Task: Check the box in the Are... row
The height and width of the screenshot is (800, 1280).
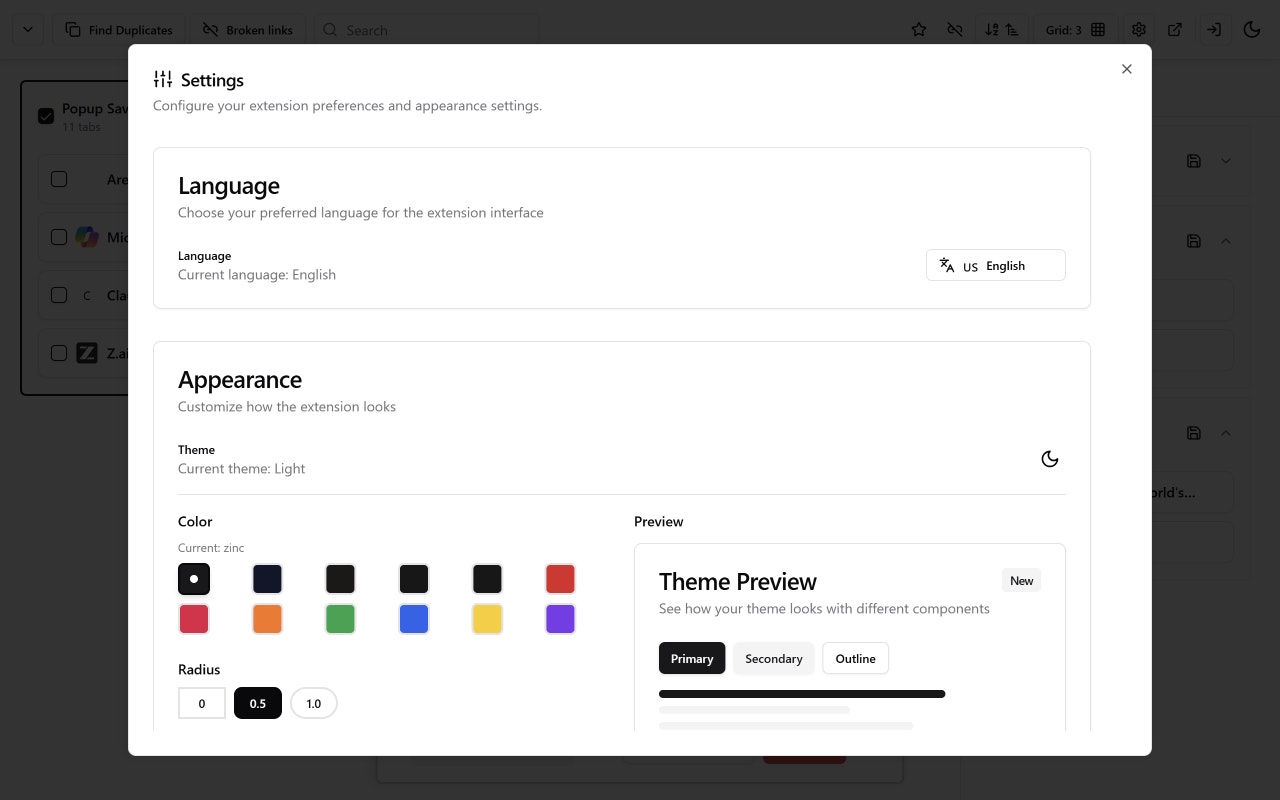Action: [59, 179]
